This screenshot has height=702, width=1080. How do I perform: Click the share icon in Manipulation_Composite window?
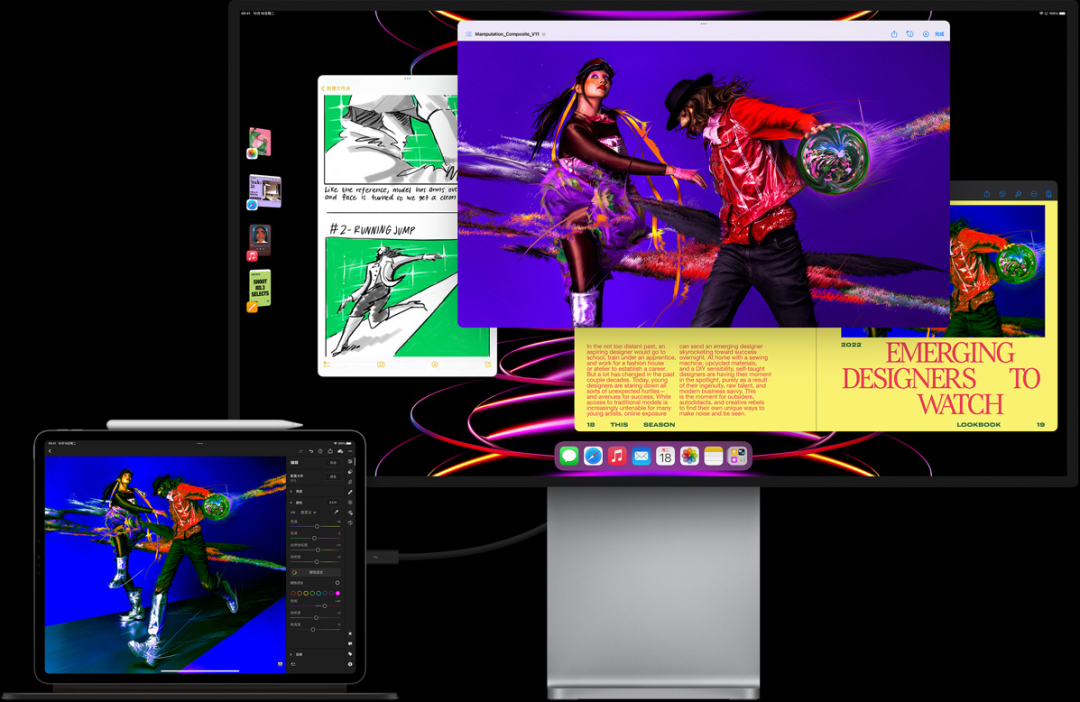[x=893, y=34]
